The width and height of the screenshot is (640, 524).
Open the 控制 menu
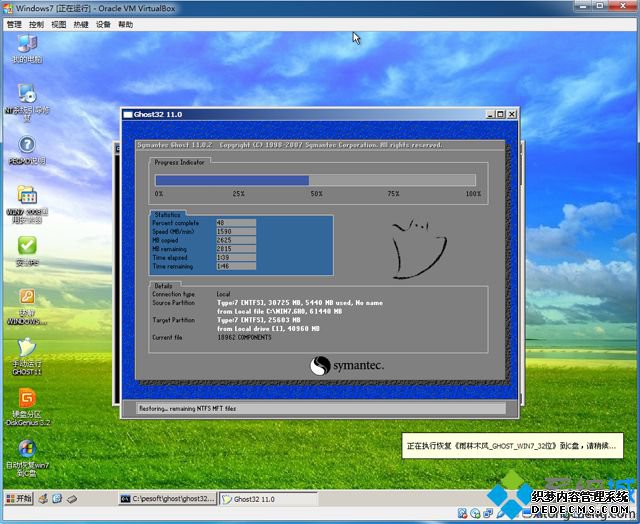pos(36,24)
